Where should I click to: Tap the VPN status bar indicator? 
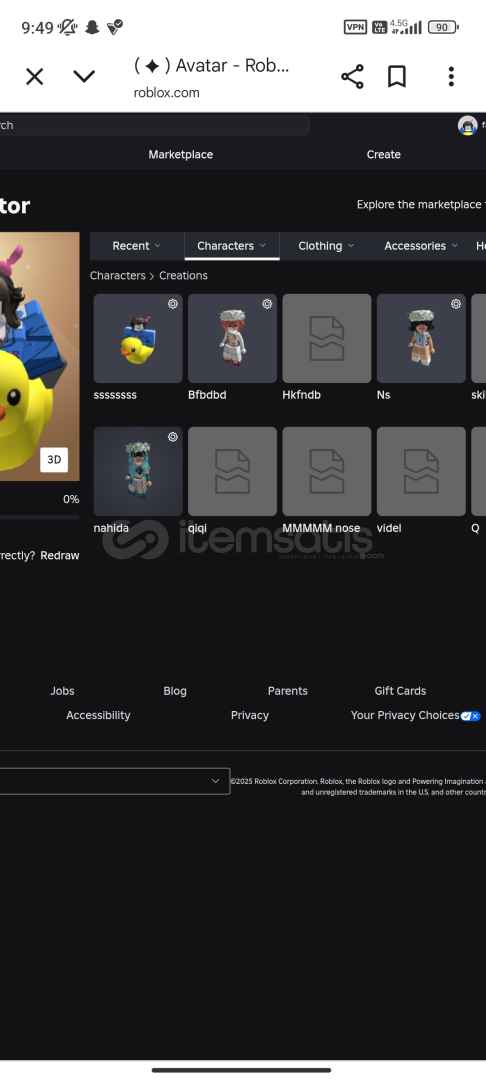[x=355, y=28]
